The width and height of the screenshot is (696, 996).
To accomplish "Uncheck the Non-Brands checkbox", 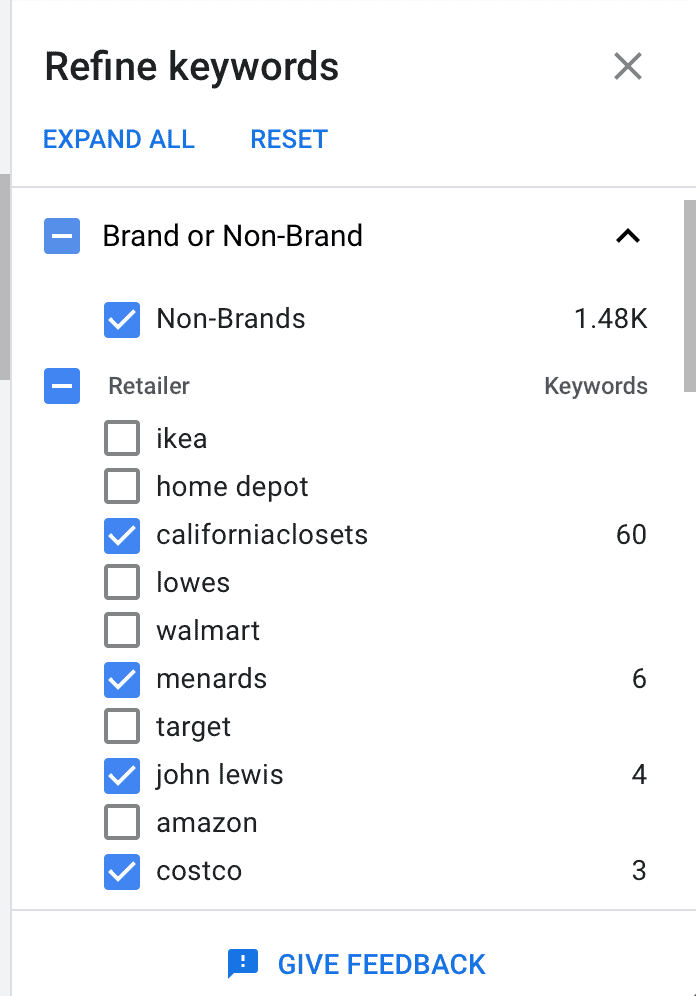I will pos(122,319).
